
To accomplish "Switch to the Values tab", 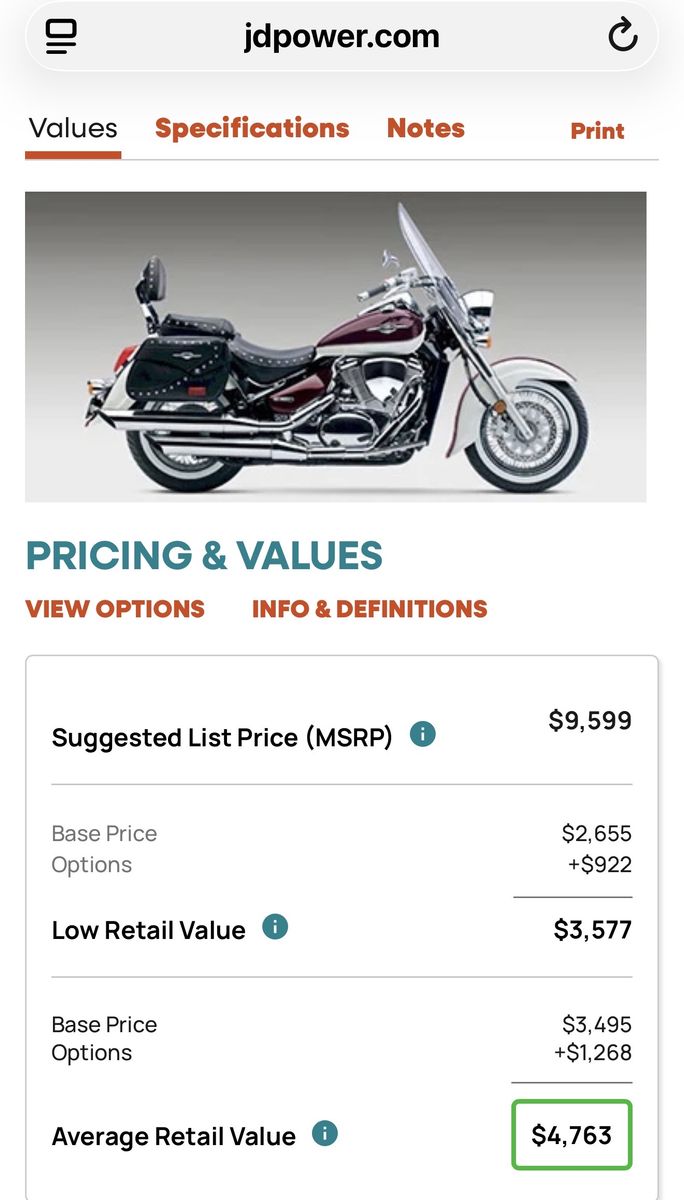I will tap(73, 129).
